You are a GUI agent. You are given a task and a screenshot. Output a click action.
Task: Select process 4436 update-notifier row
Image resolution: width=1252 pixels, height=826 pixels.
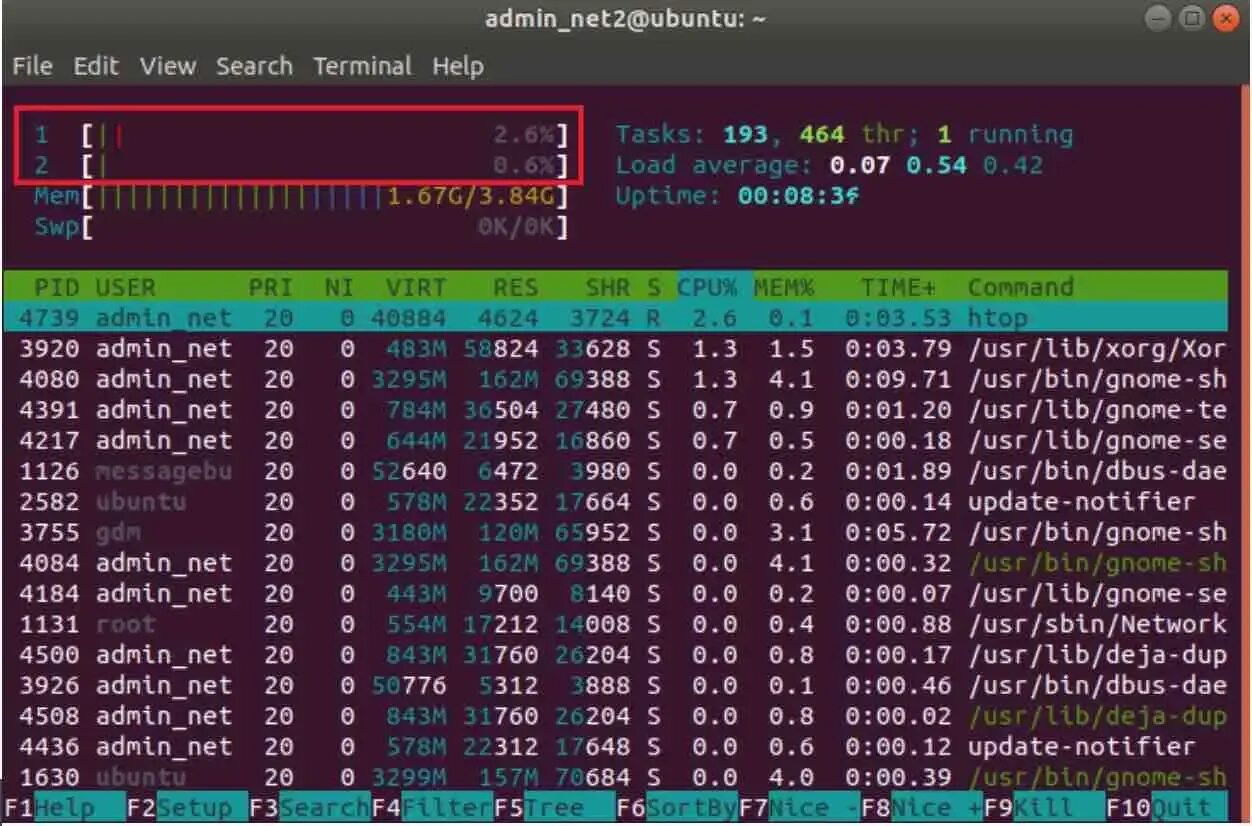[615, 746]
